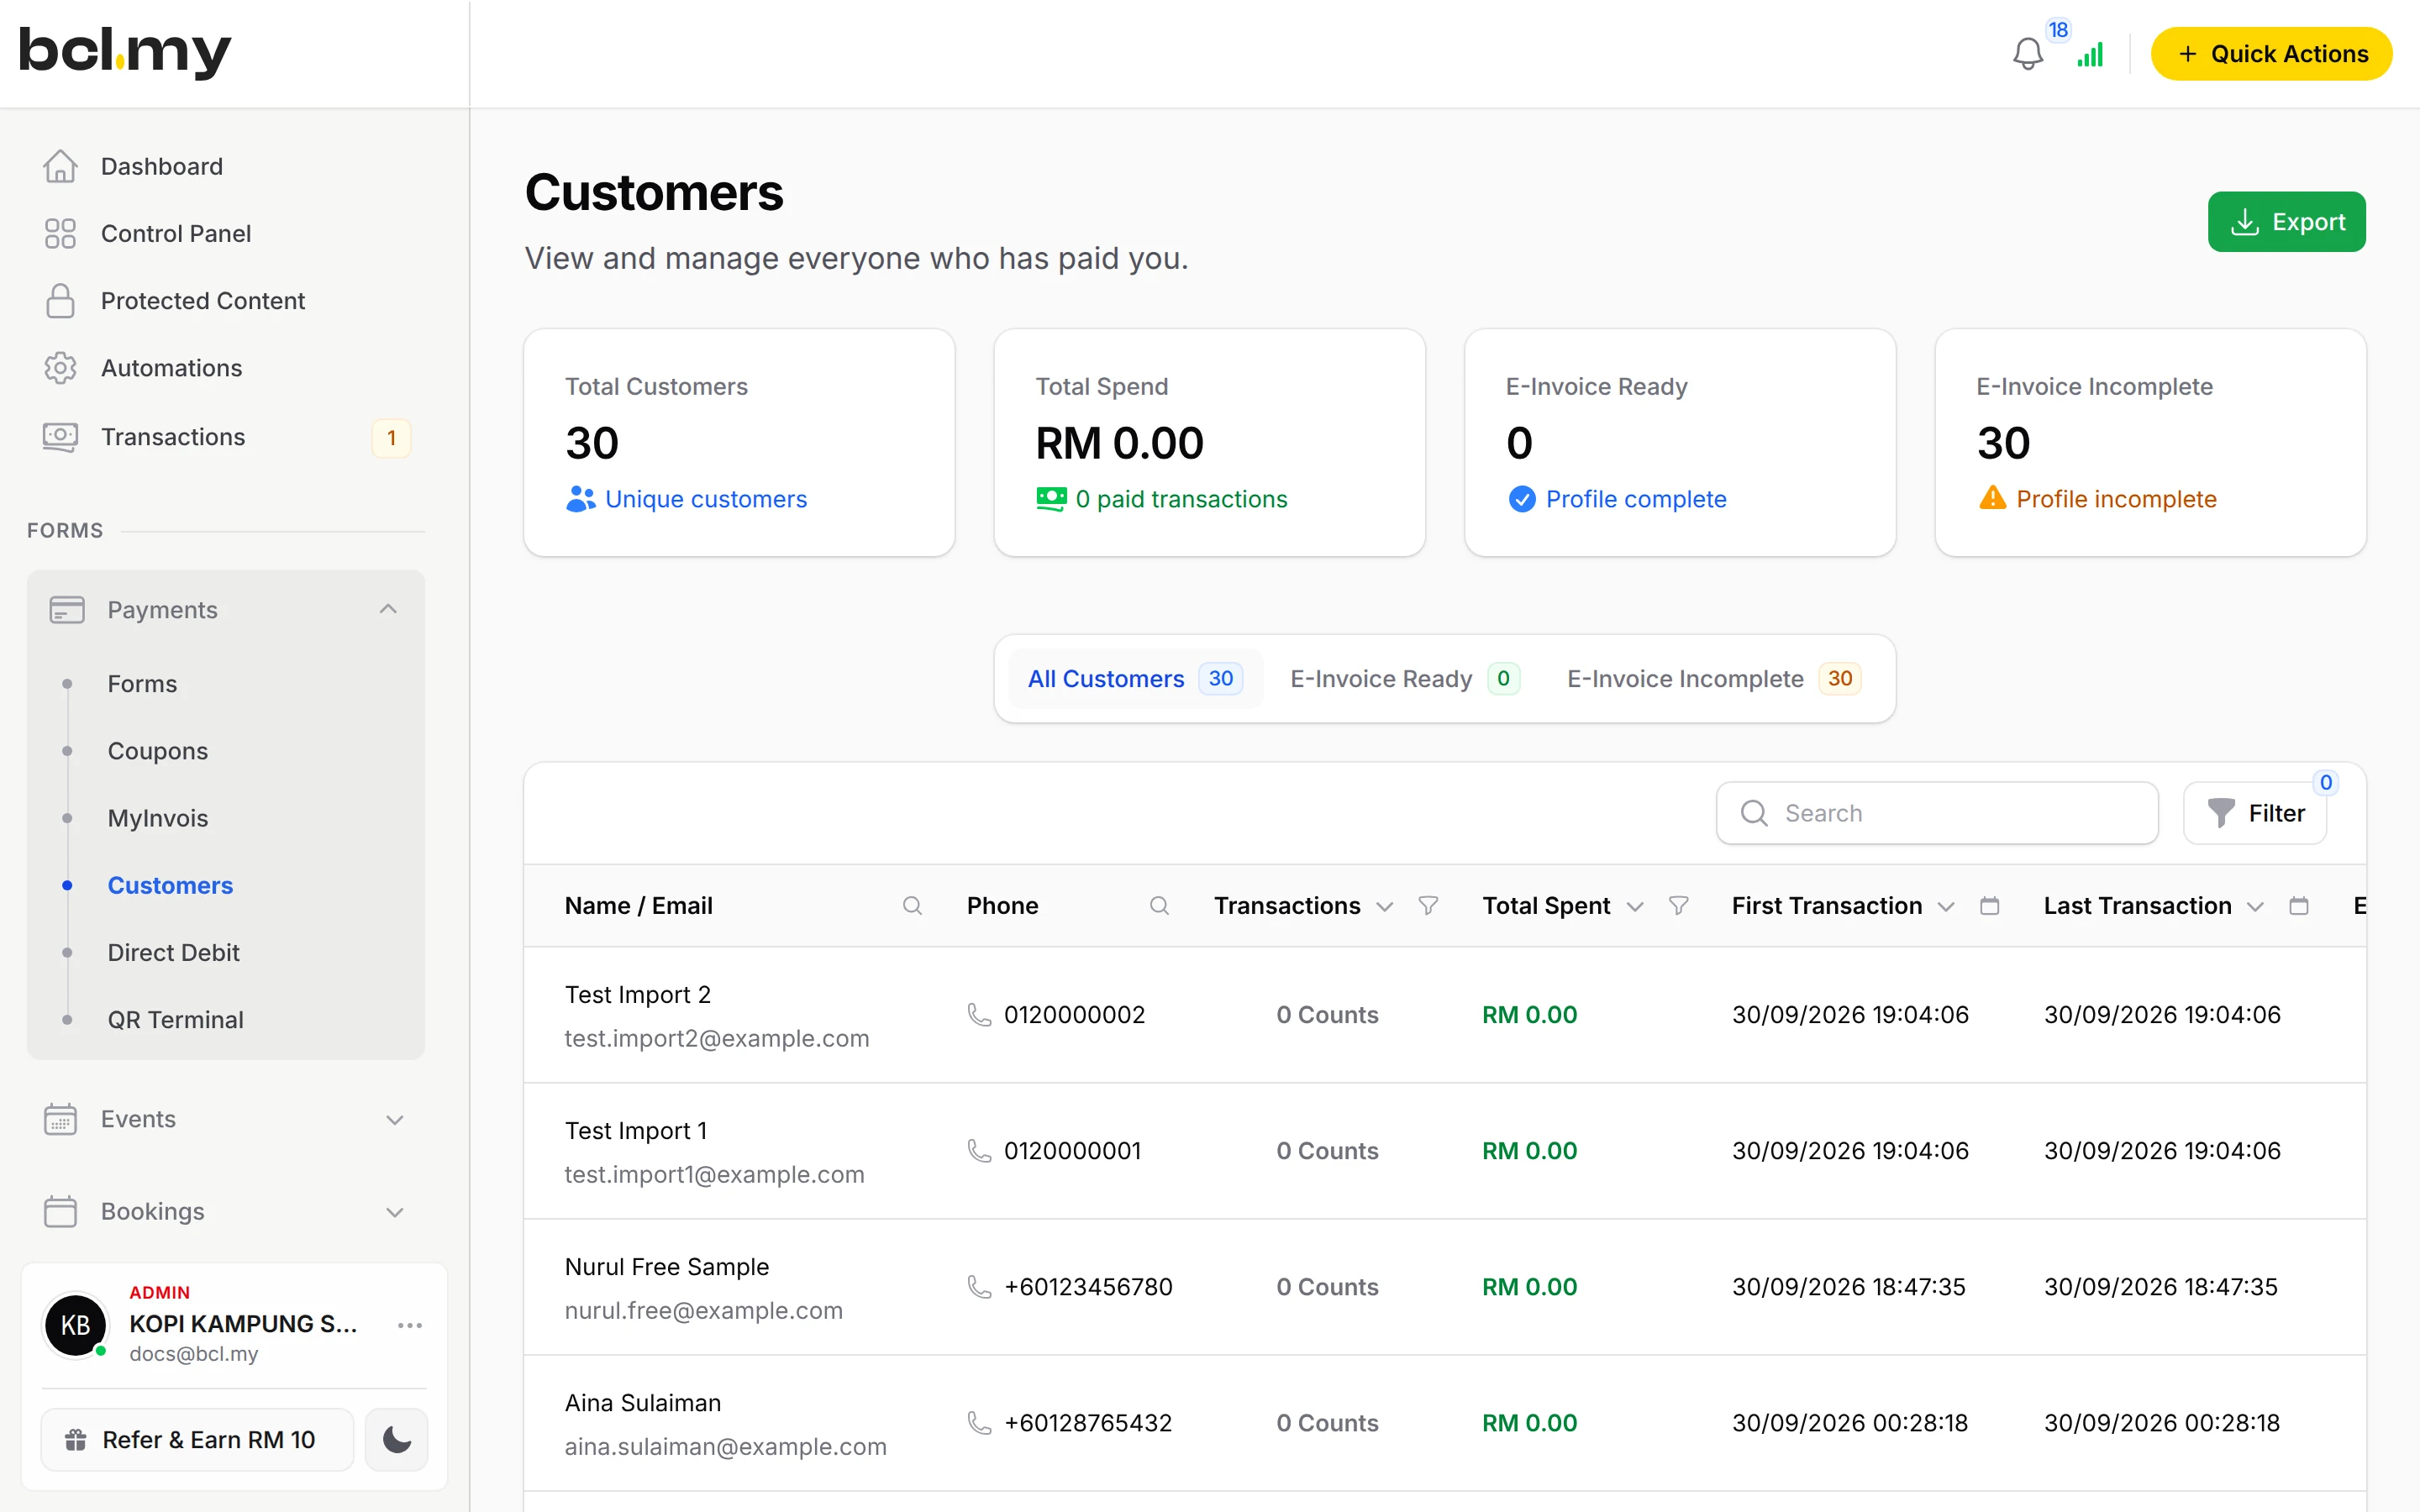Open Last Transaction date picker icon
The image size is (2420, 1512).
(x=2298, y=905)
